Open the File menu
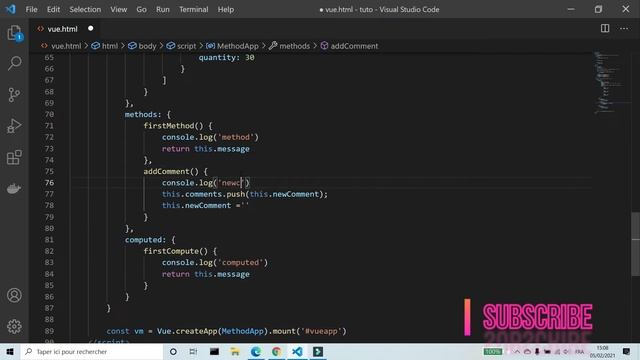Image resolution: width=640 pixels, height=360 pixels. tap(31, 9)
